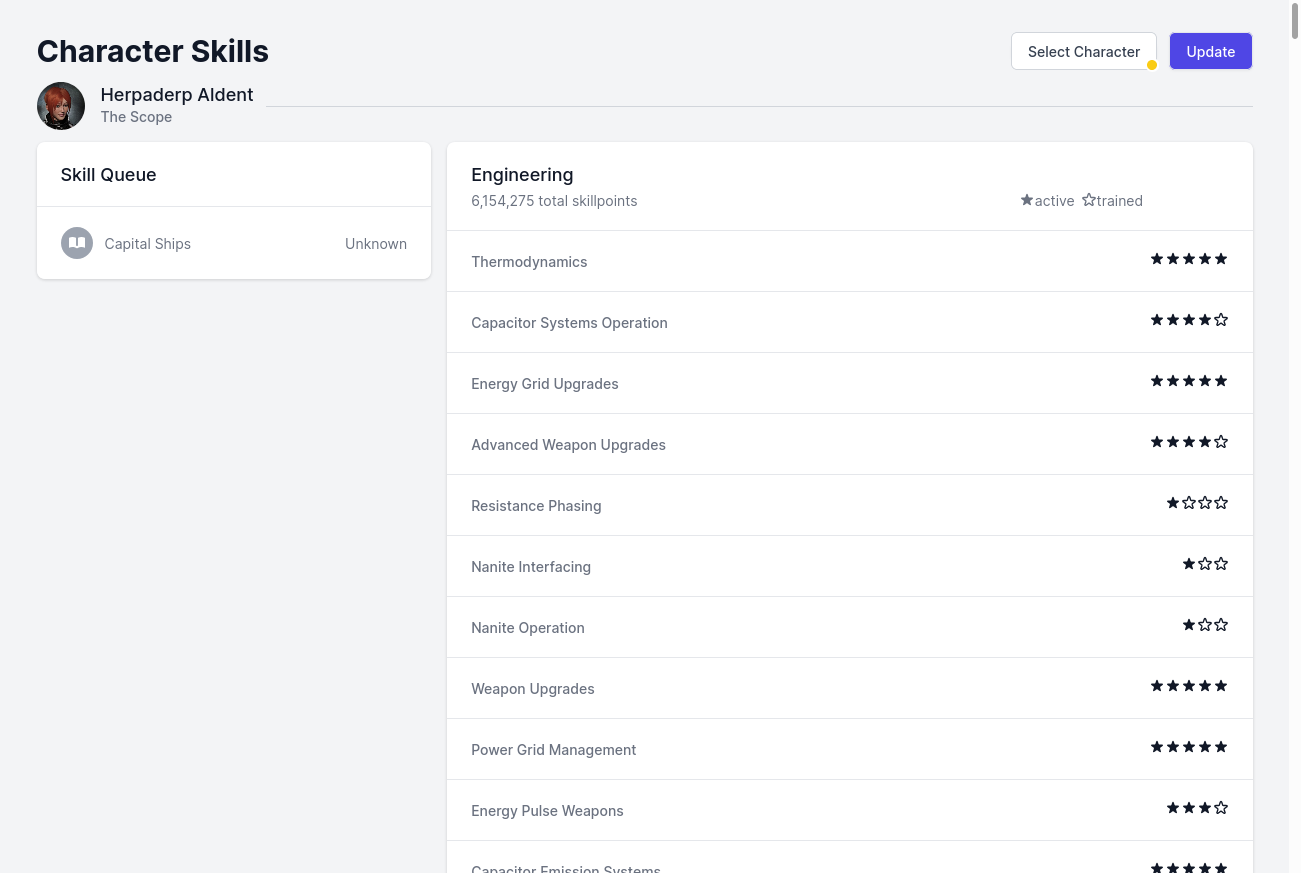Viewport: 1301px width, 873px height.
Task: Click the filled star of Resistance Phasing
Action: 1173,503
